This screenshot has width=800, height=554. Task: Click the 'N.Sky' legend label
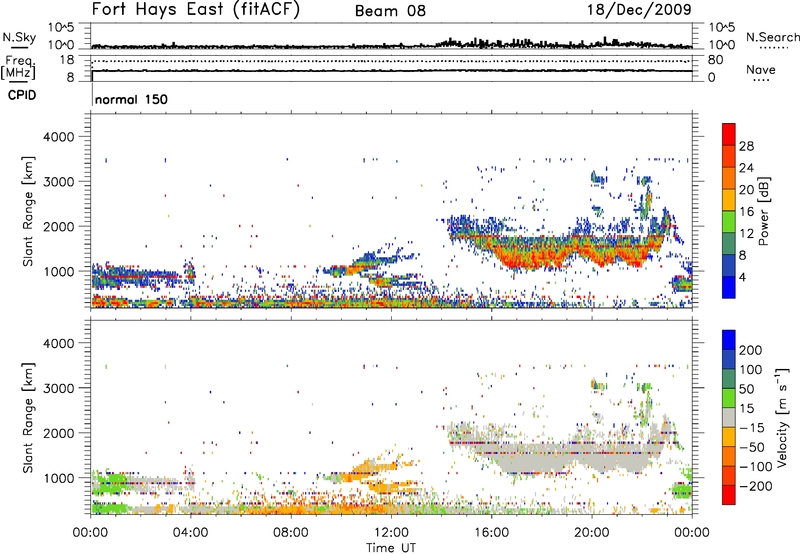click(x=19, y=37)
